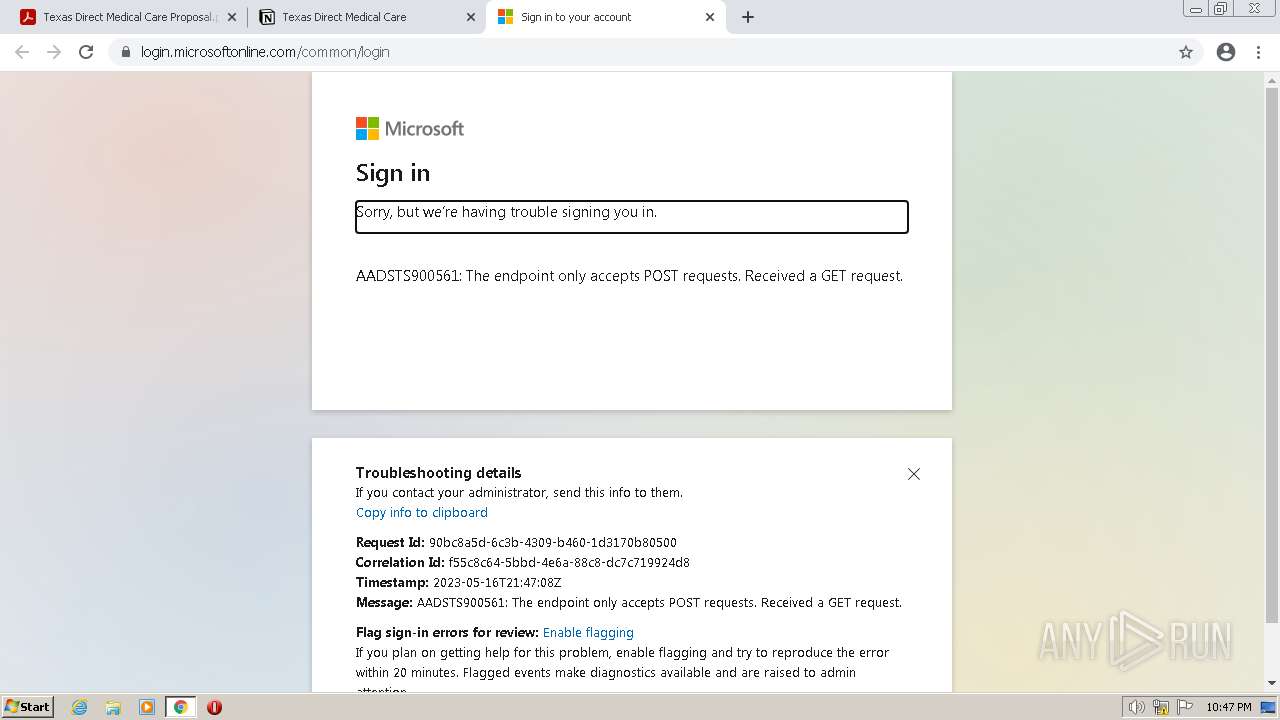This screenshot has height=720, width=1280.
Task: Click the Microsoft logo
Action: click(410, 128)
